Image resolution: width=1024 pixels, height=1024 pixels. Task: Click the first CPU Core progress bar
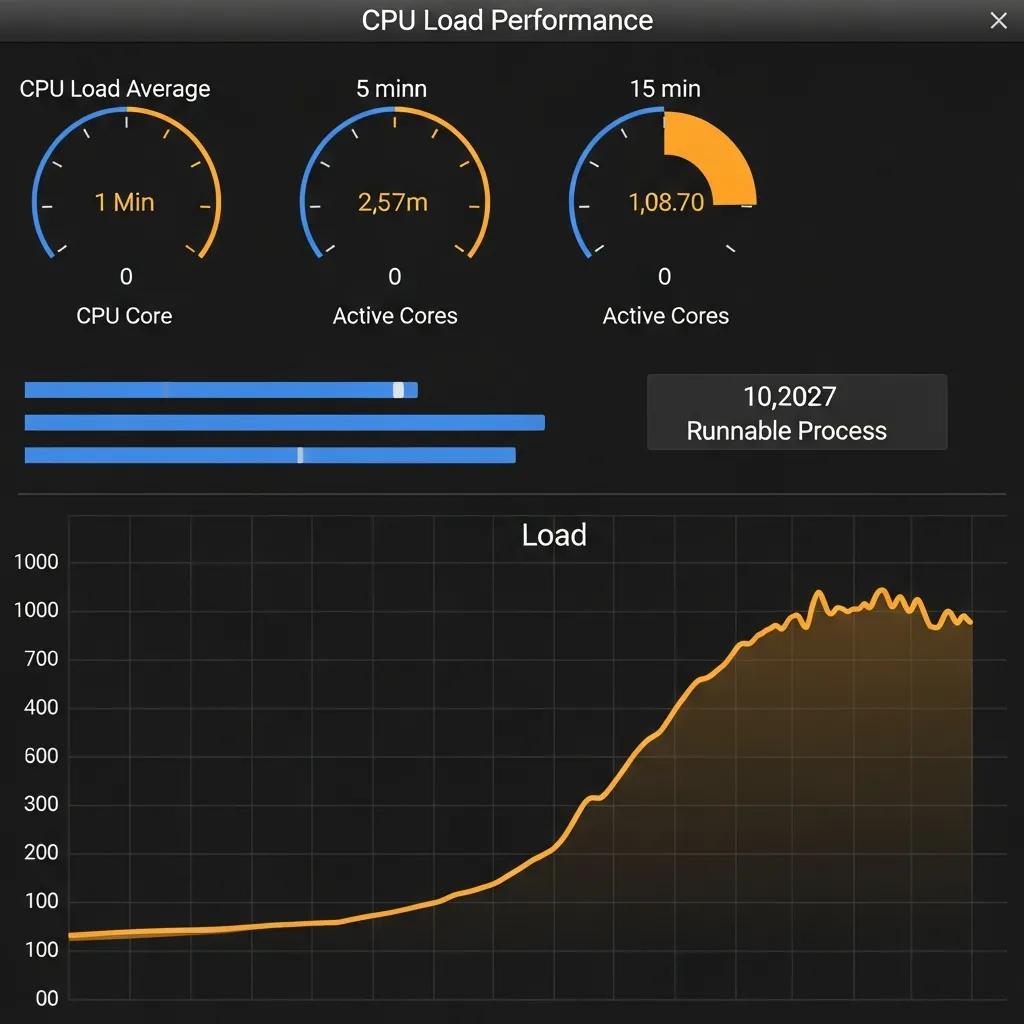pos(220,390)
